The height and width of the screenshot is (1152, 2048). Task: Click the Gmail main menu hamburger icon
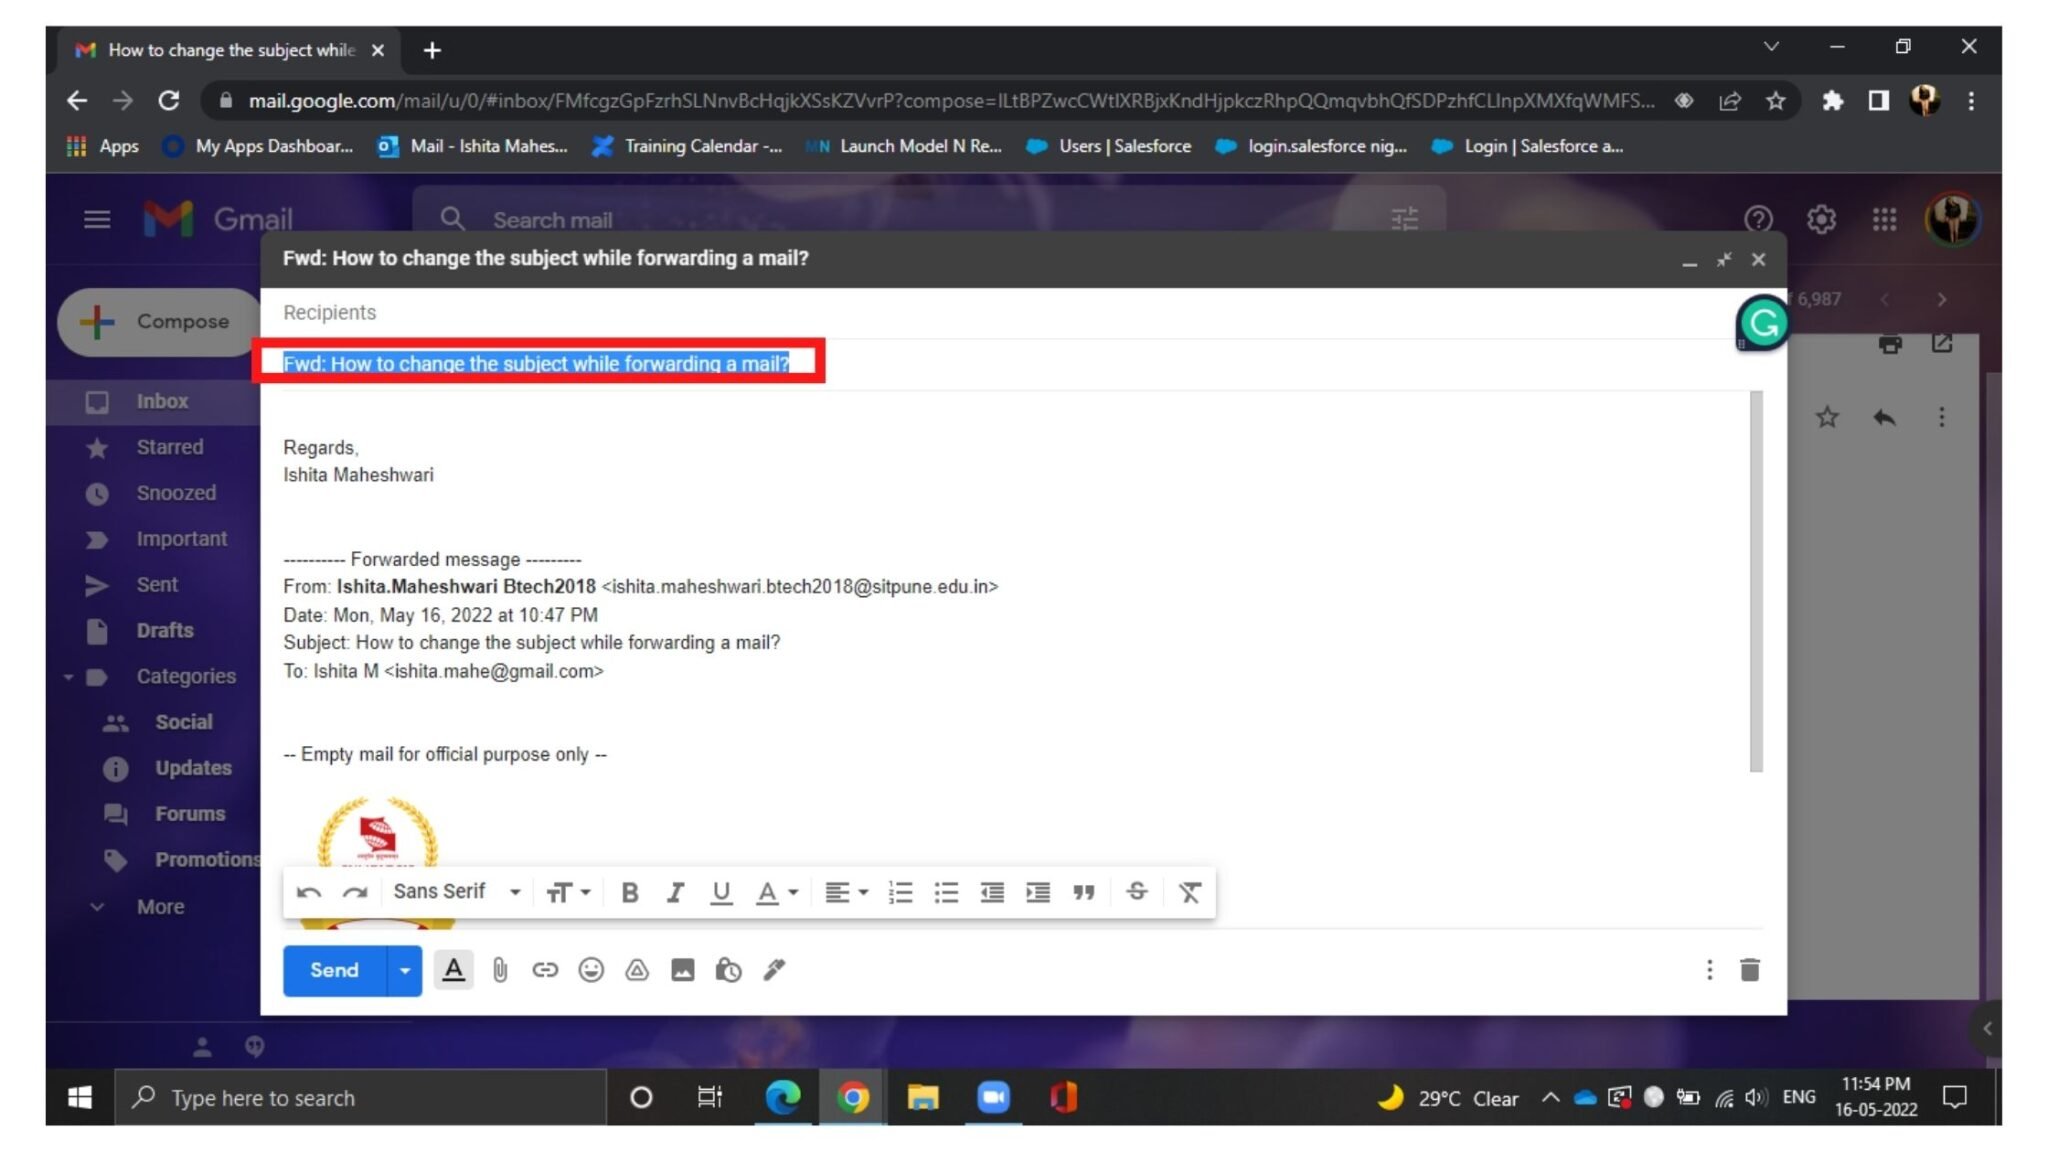point(97,219)
